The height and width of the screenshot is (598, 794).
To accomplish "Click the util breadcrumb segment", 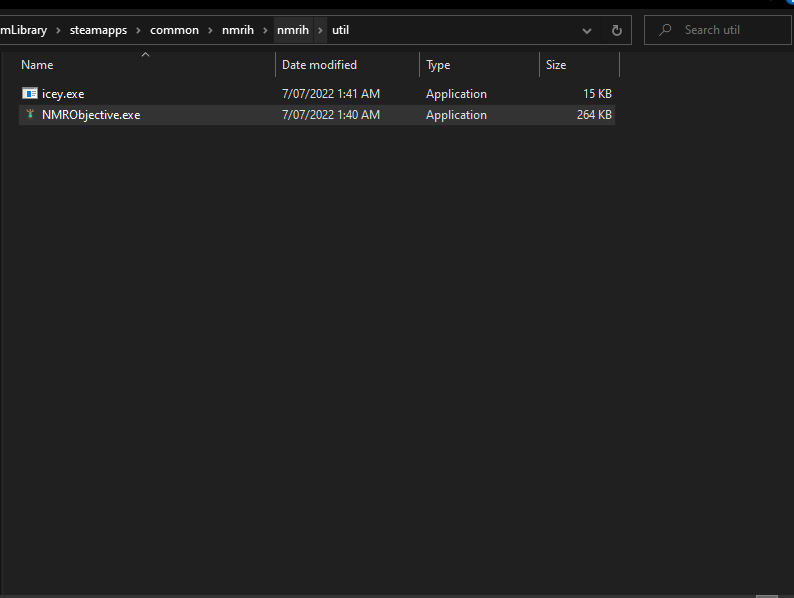I will click(340, 30).
